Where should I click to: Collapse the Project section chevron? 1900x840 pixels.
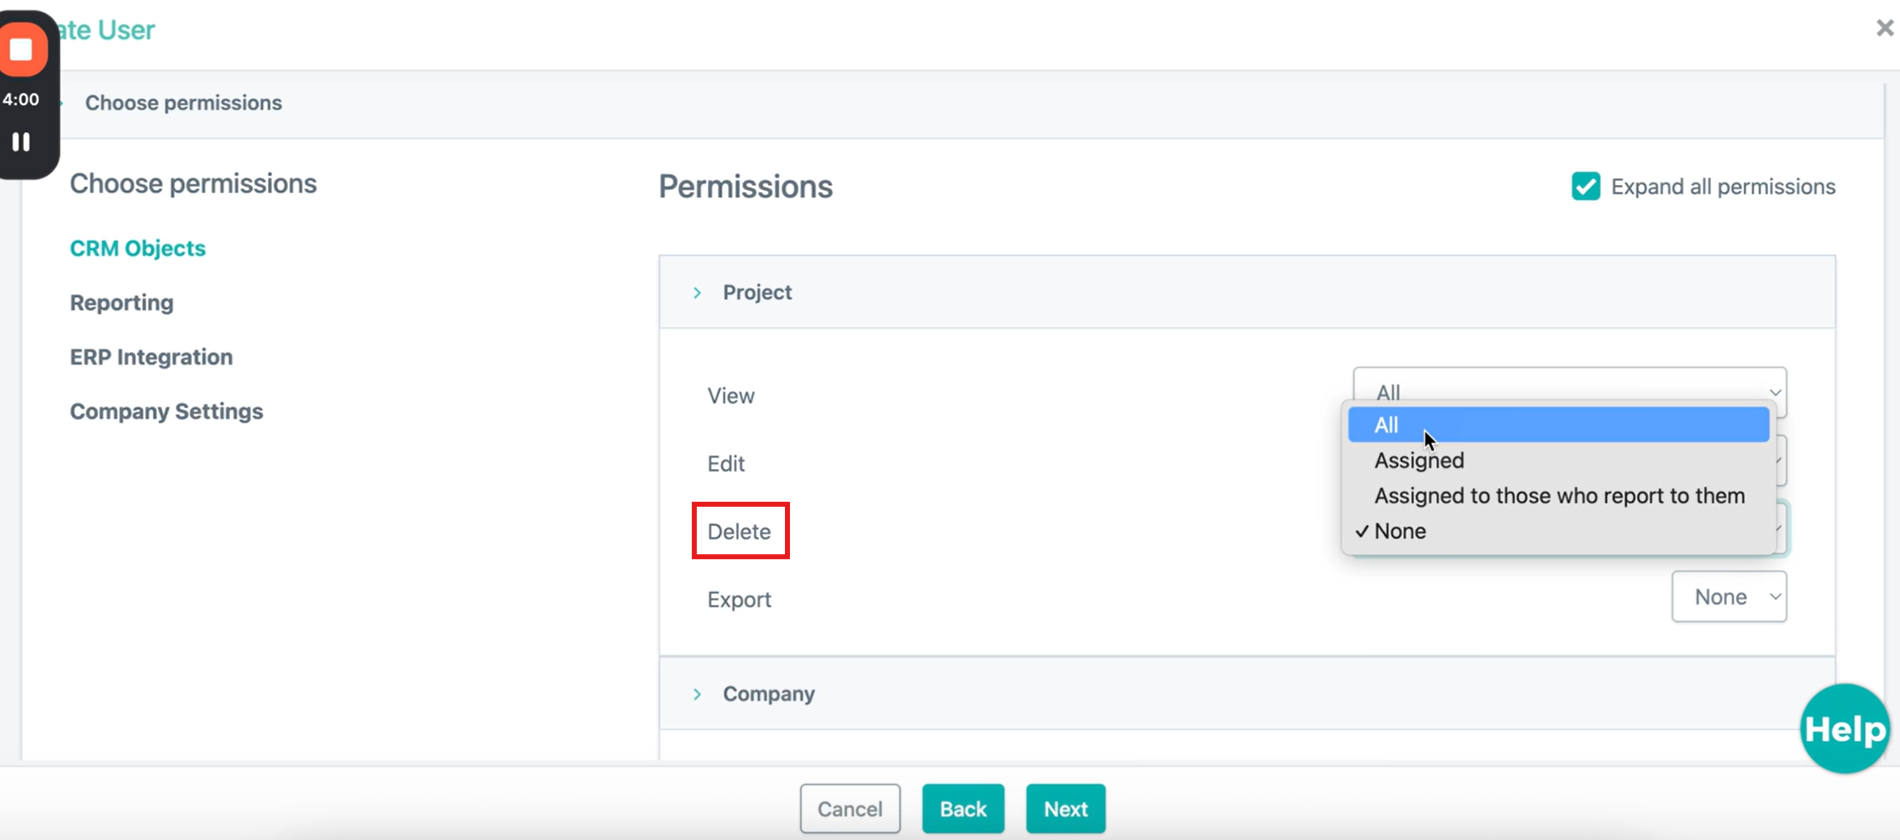pyautogui.click(x=698, y=293)
